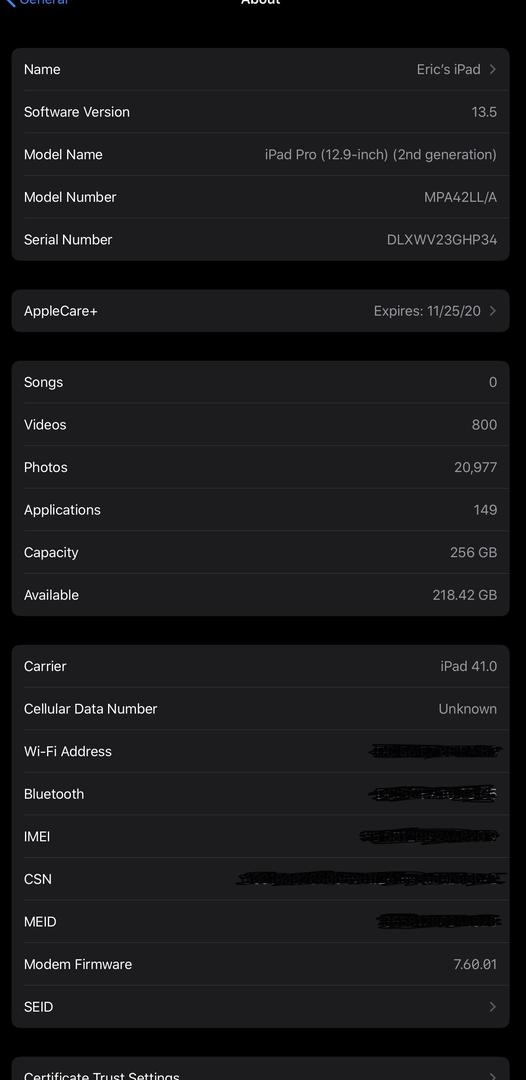Viewport: 526px width, 1080px height.
Task: Select the Software Version row
Action: pos(260,112)
